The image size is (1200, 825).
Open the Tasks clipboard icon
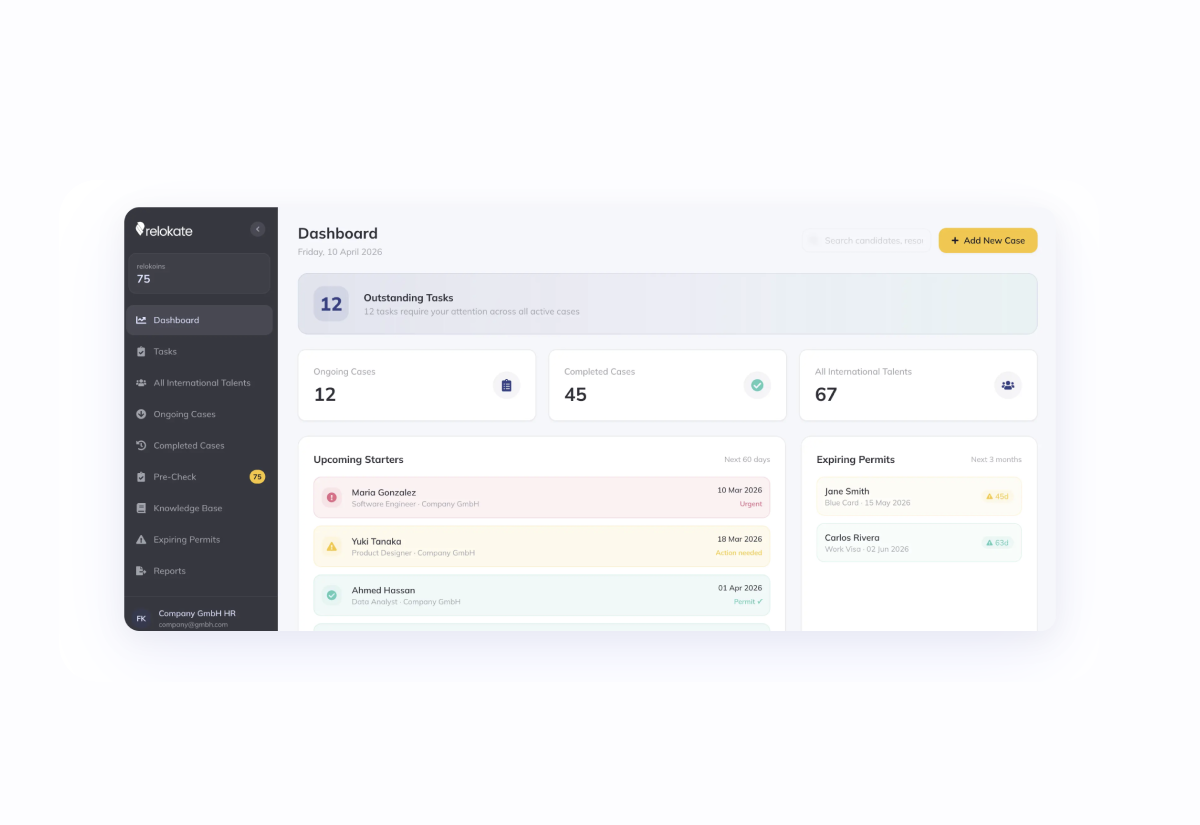141,352
